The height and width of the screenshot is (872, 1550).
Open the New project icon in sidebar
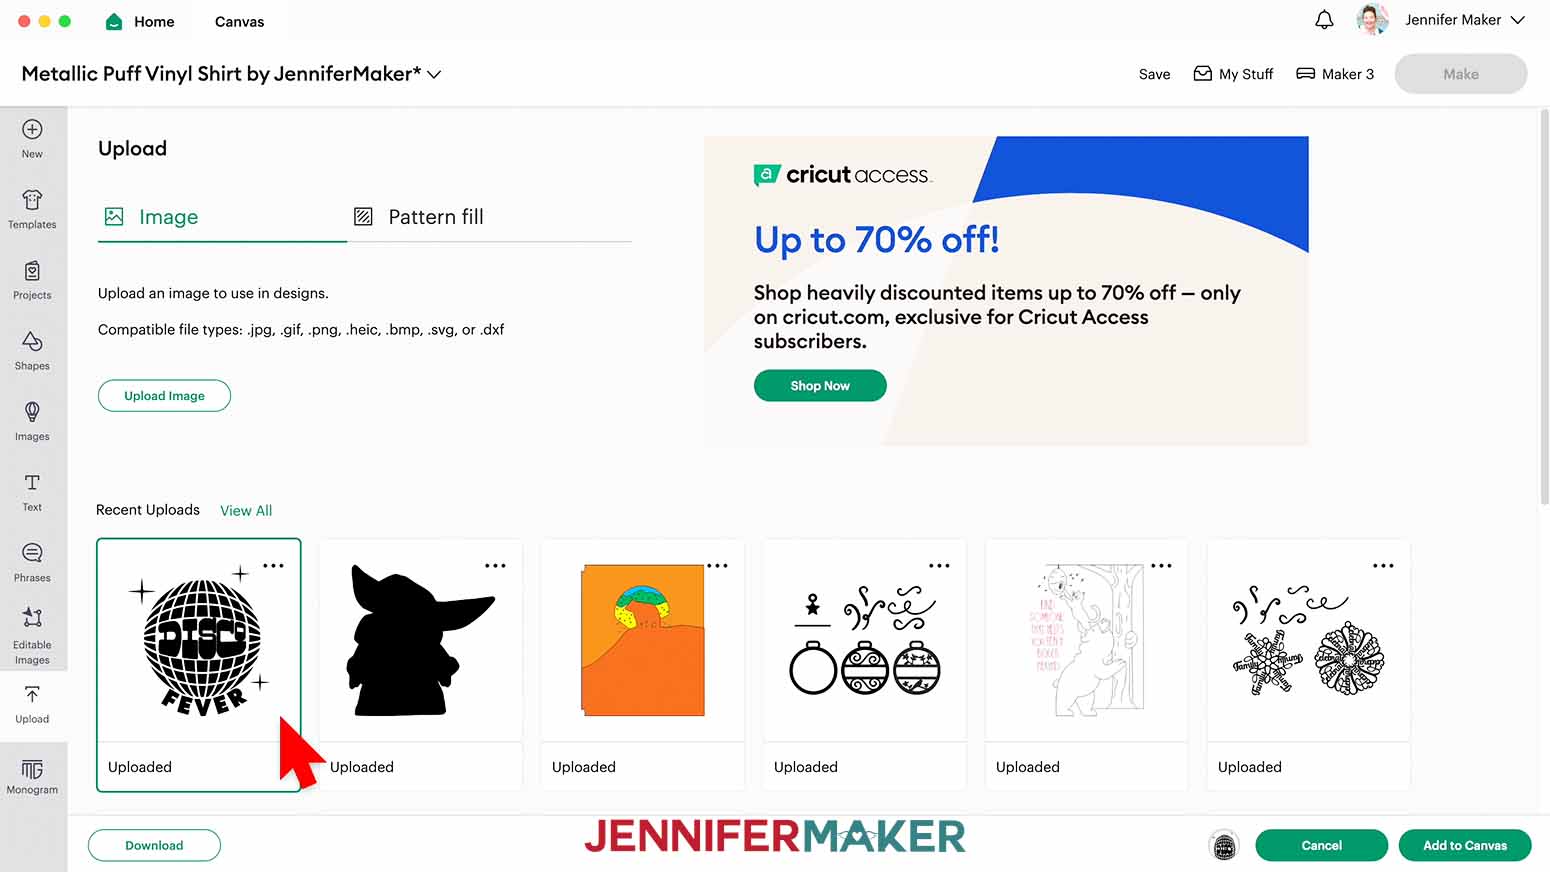click(x=32, y=139)
